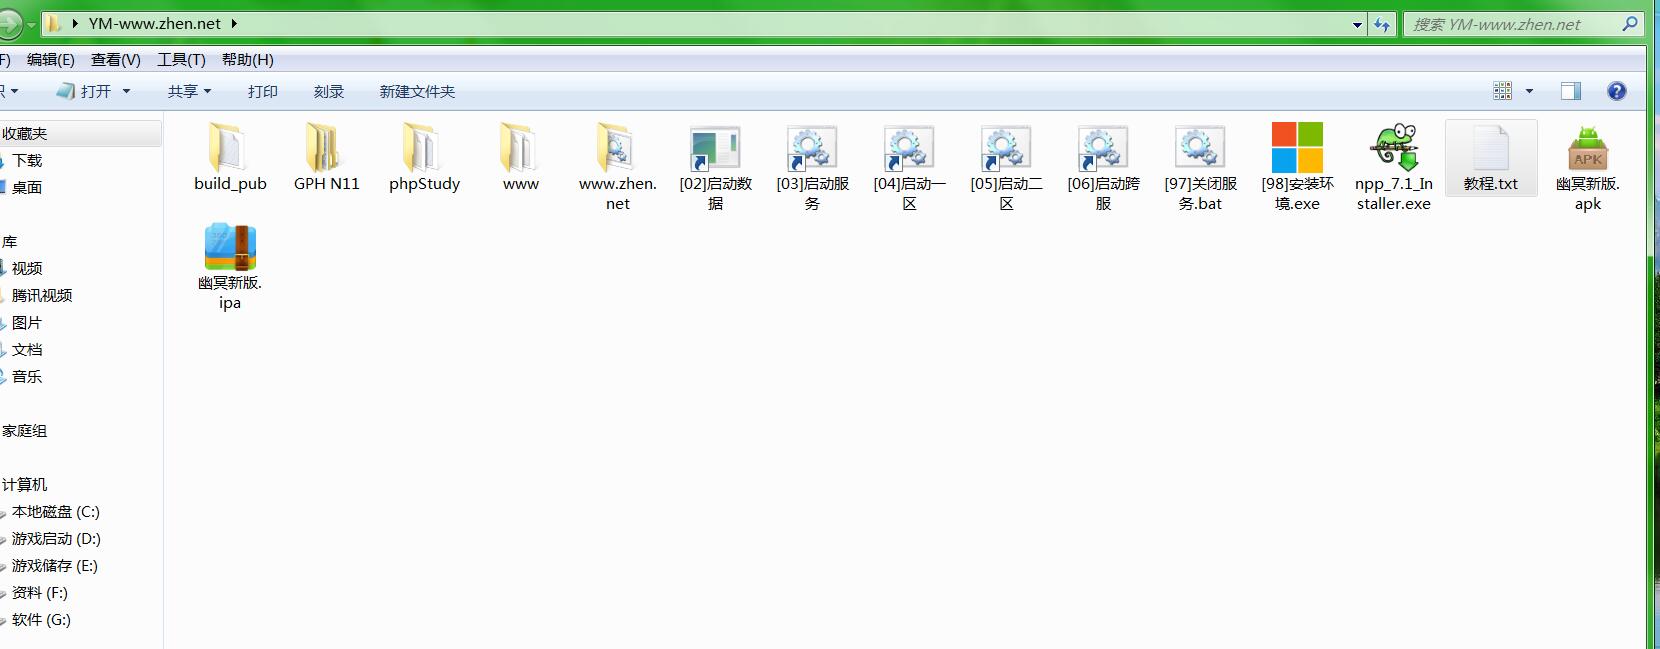Screen dimensions: 1660x649
Task: Open the 查看(V) menu
Action: pyautogui.click(x=115, y=60)
